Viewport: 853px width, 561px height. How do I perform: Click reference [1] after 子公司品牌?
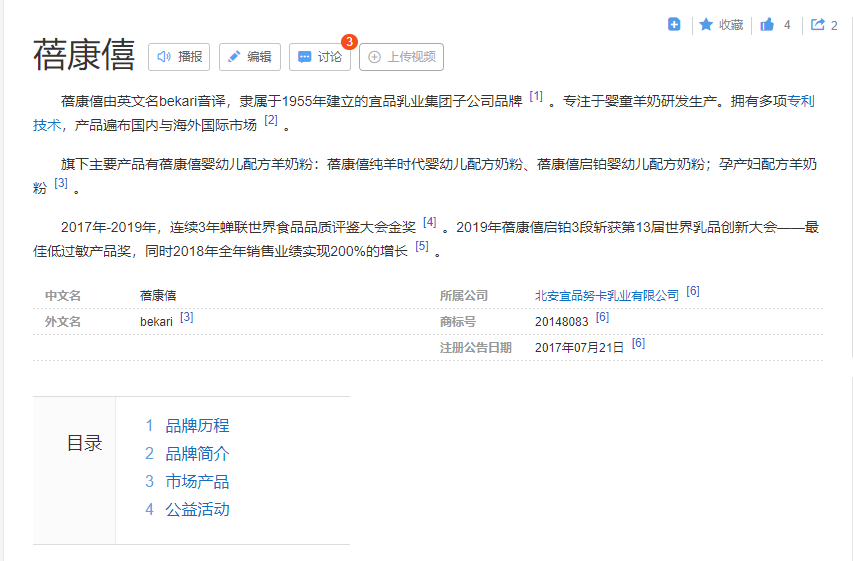pos(536,96)
